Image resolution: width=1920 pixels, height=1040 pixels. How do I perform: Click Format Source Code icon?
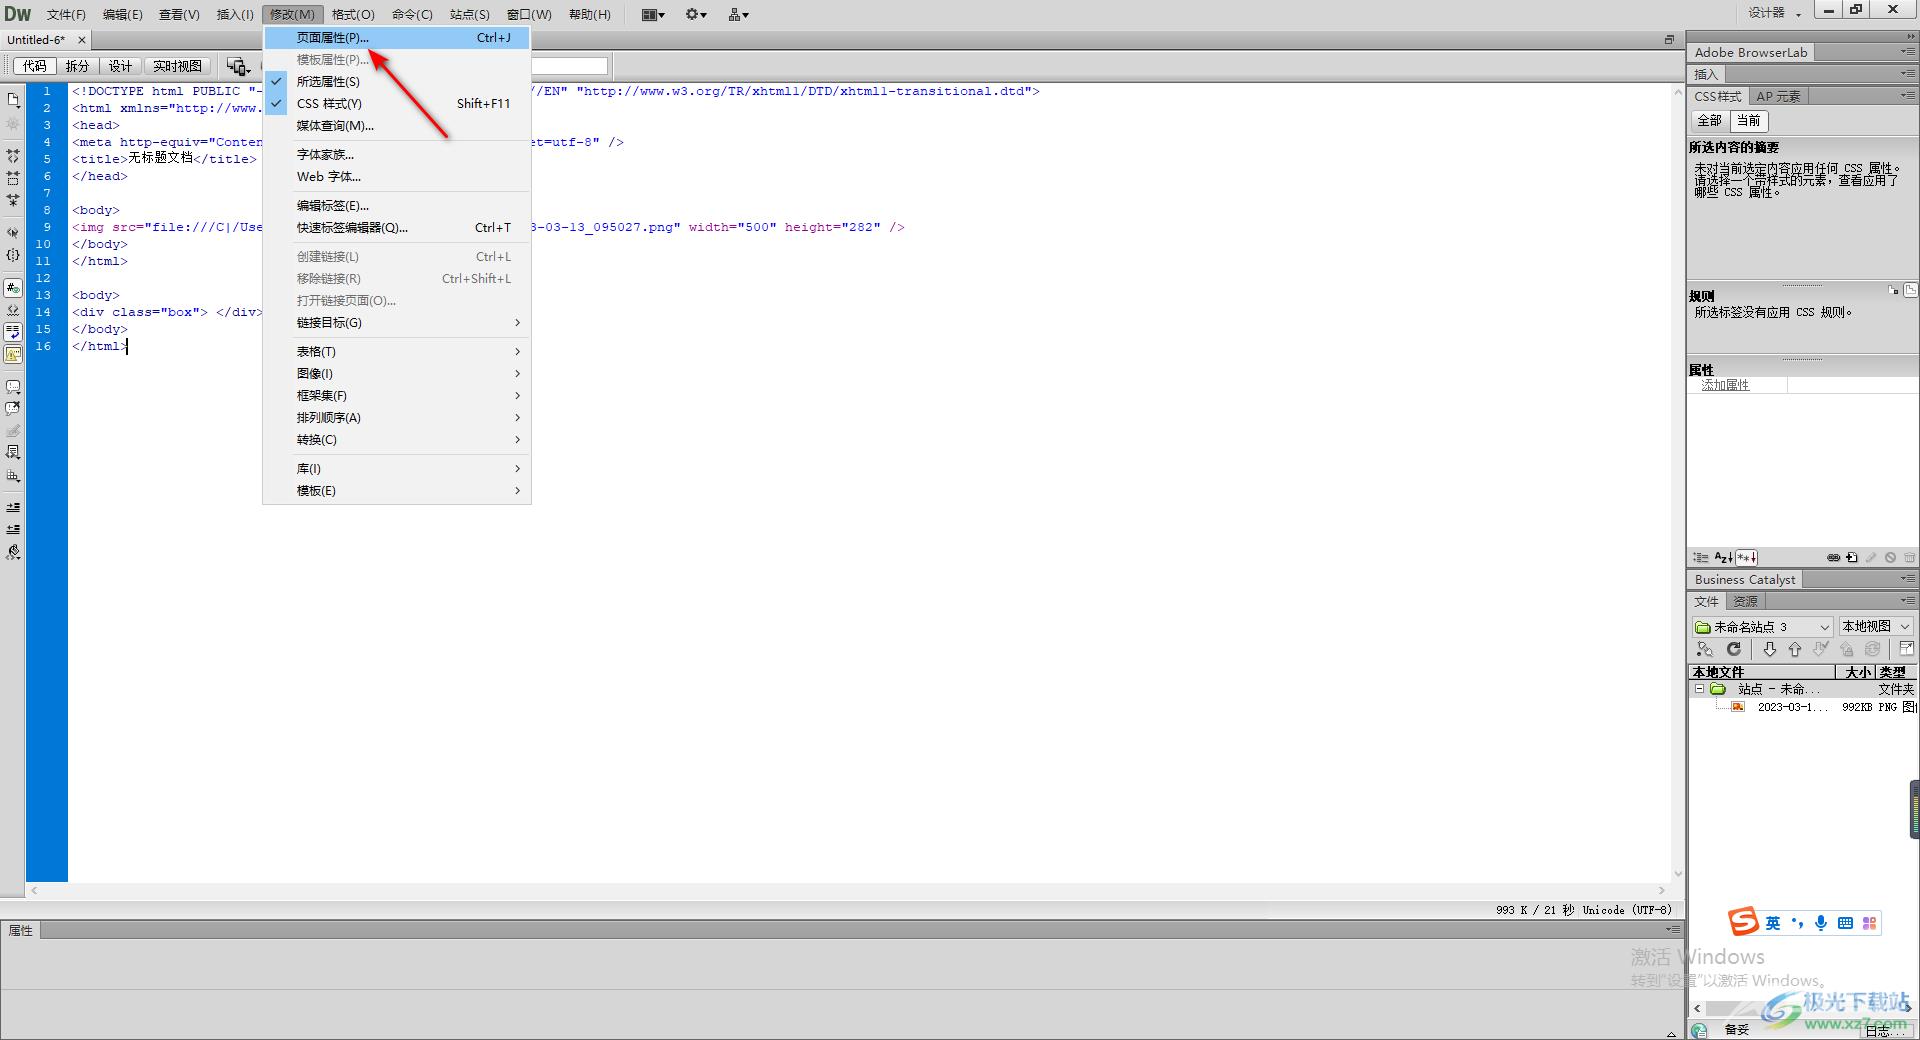point(13,552)
